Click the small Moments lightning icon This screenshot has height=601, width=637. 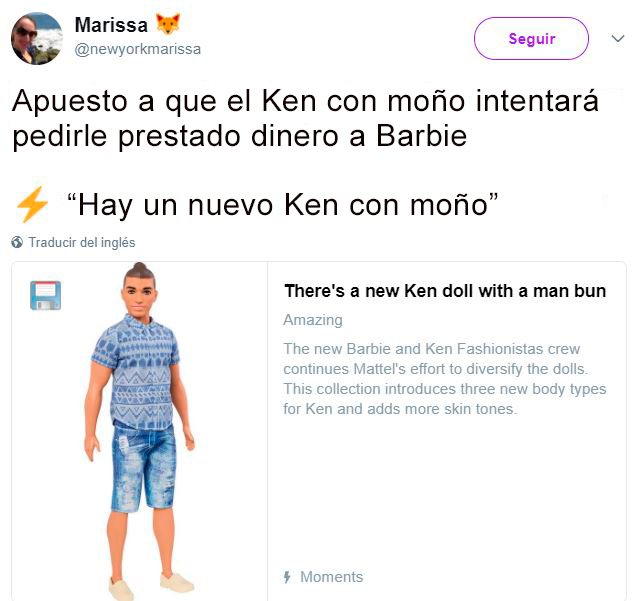pyautogui.click(x=287, y=577)
